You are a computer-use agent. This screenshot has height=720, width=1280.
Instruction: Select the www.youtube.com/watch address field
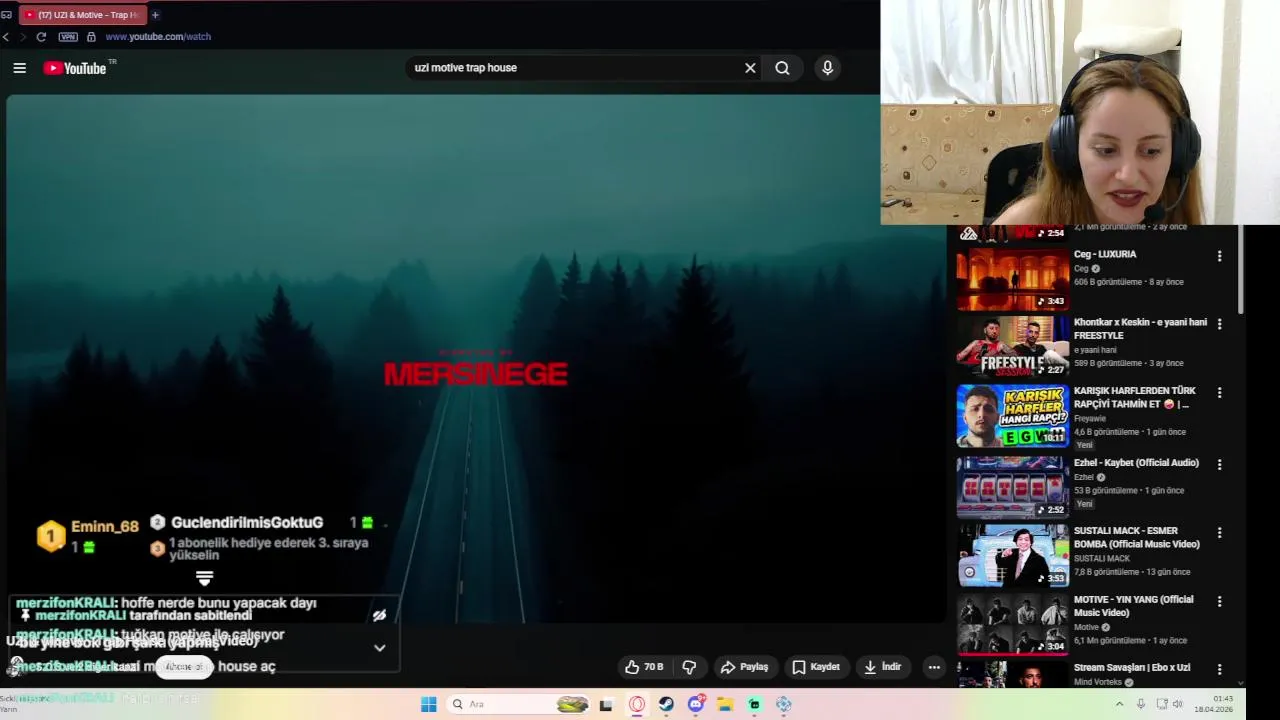[x=158, y=37]
